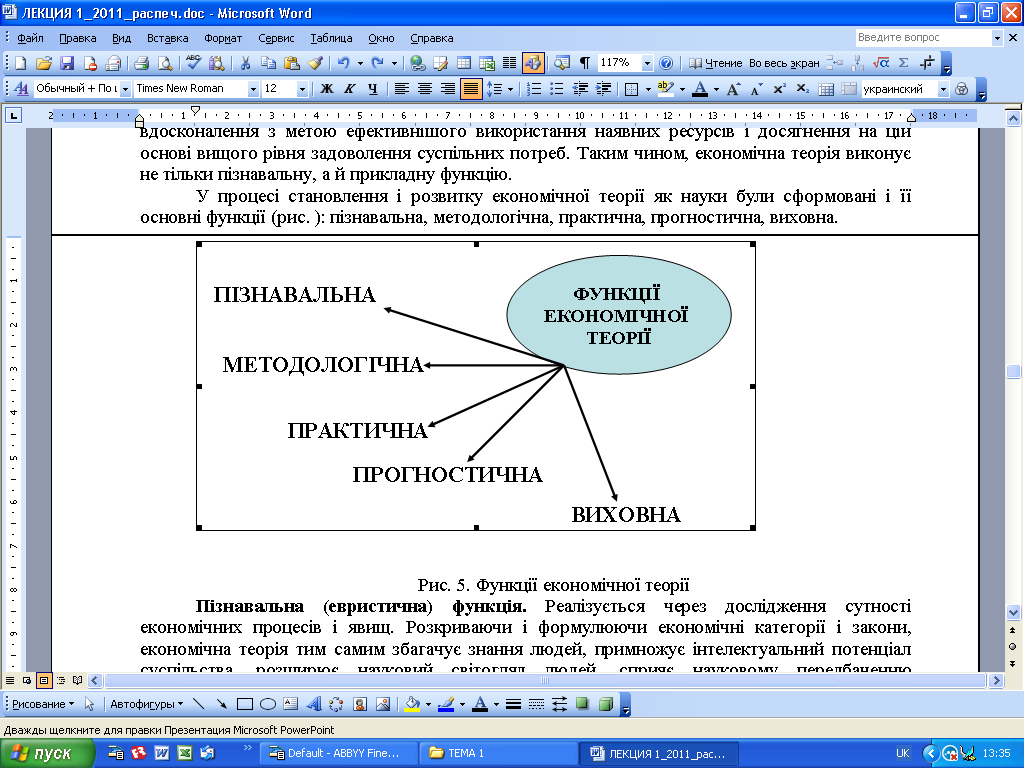1024x768 pixels.
Task: Switch to Чтение reading mode
Action: [716, 63]
